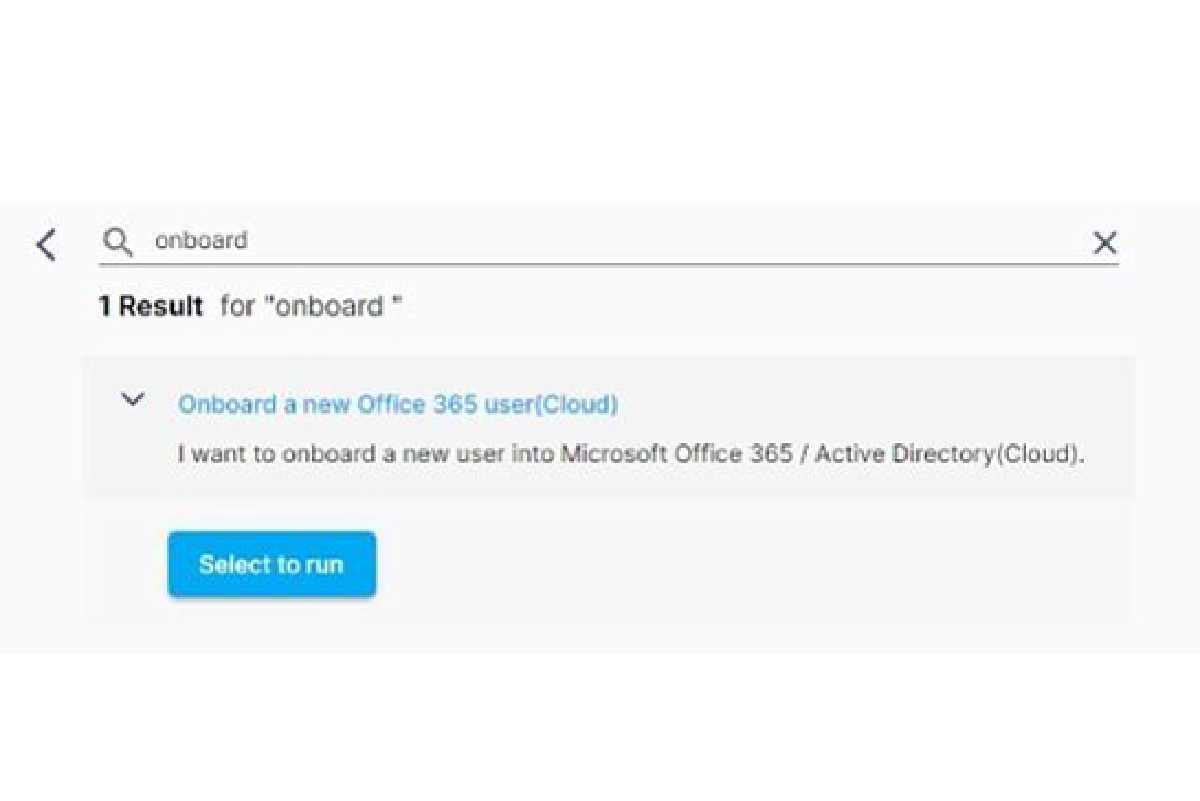Go back using the left arrow icon
This screenshot has height=801, width=1200.
pos(46,244)
